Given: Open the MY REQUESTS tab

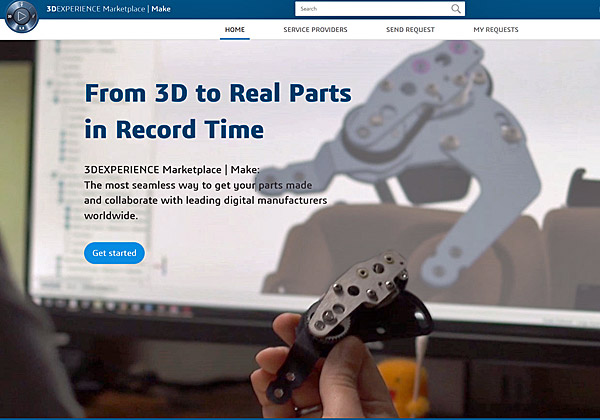Looking at the screenshot, I should pyautogui.click(x=496, y=29).
